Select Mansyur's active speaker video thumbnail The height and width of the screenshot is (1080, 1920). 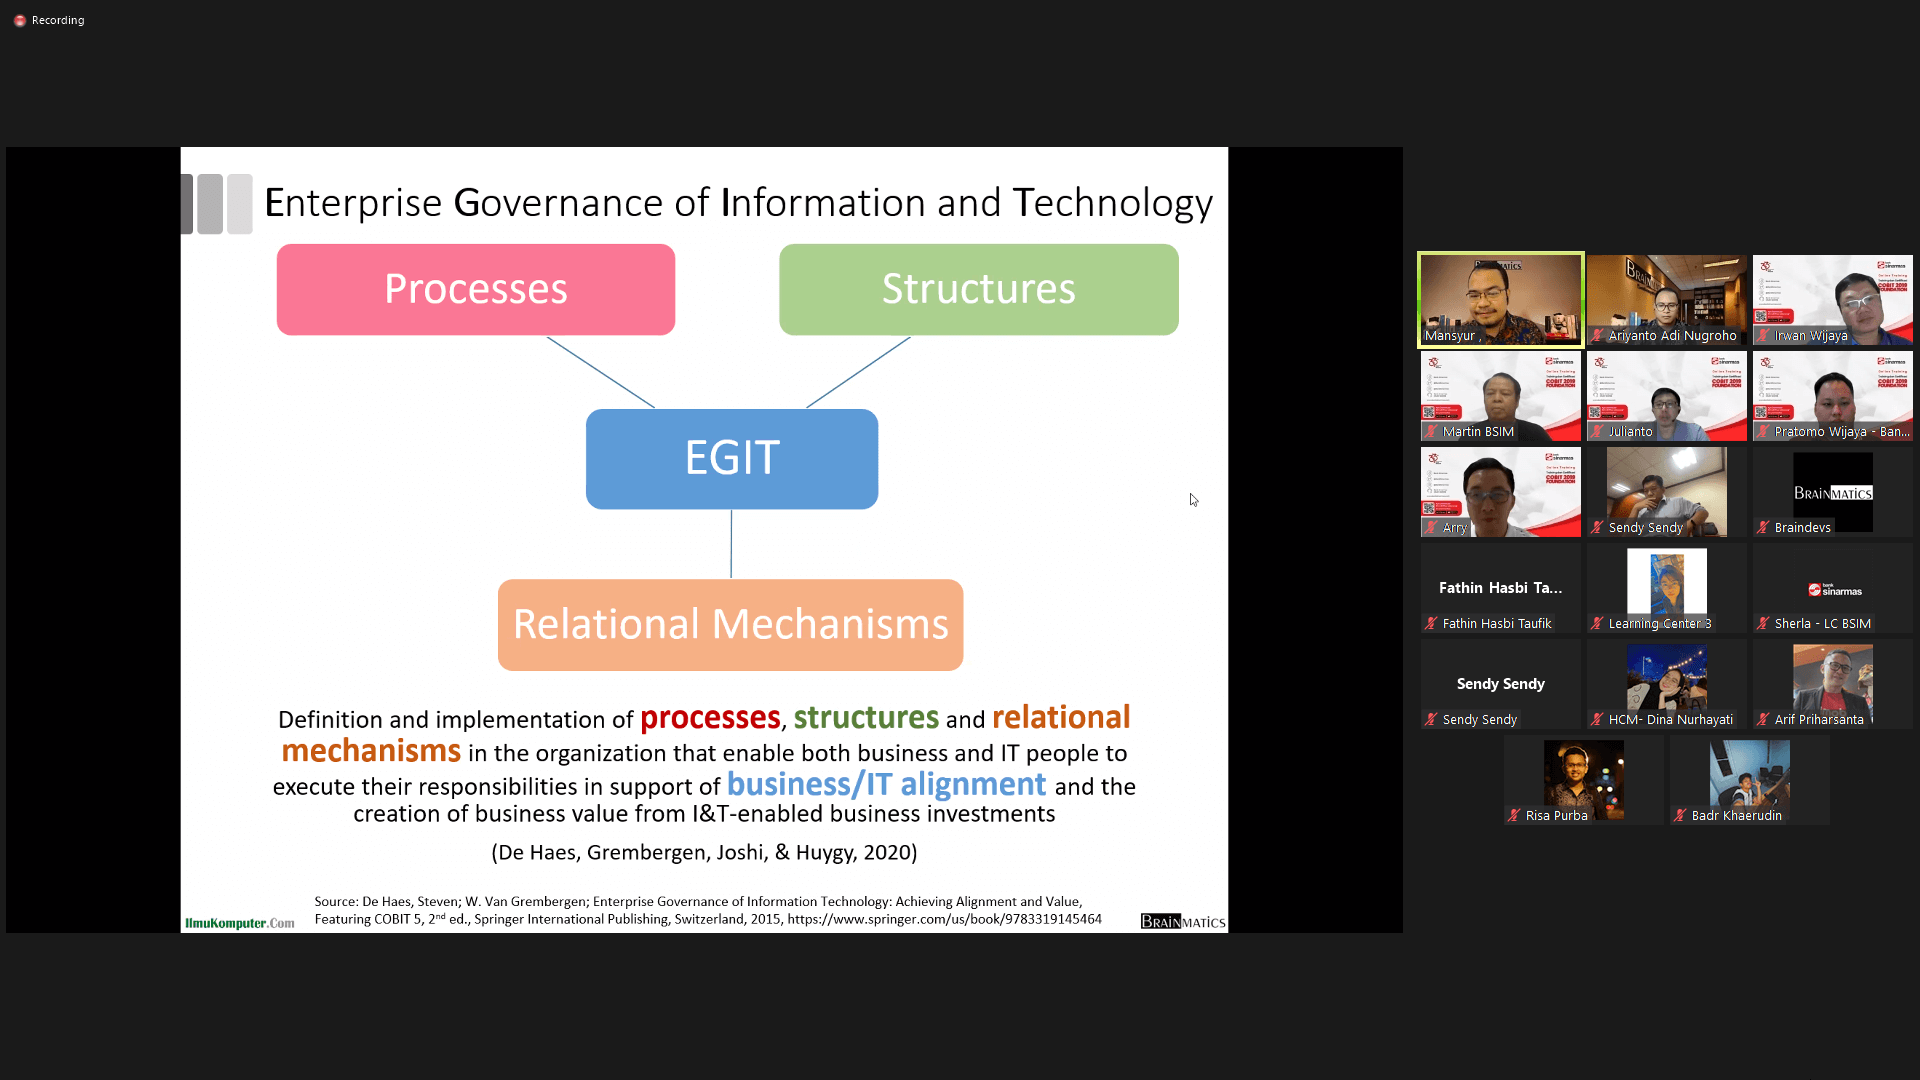pyautogui.click(x=1500, y=297)
